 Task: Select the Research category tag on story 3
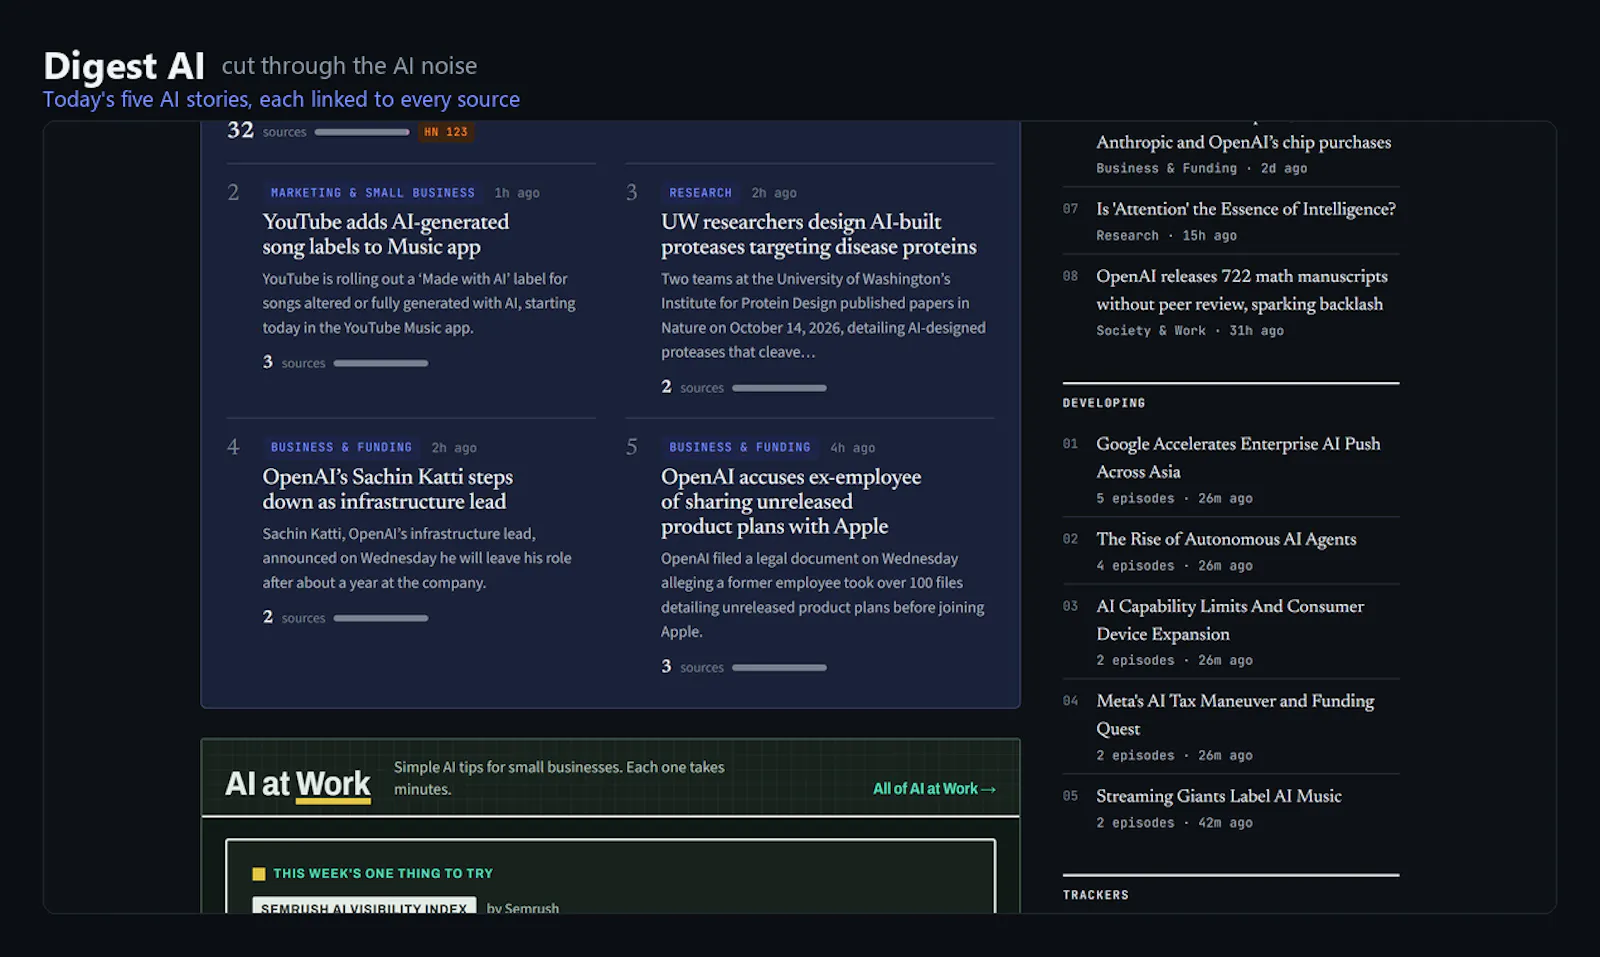pyautogui.click(x=700, y=193)
